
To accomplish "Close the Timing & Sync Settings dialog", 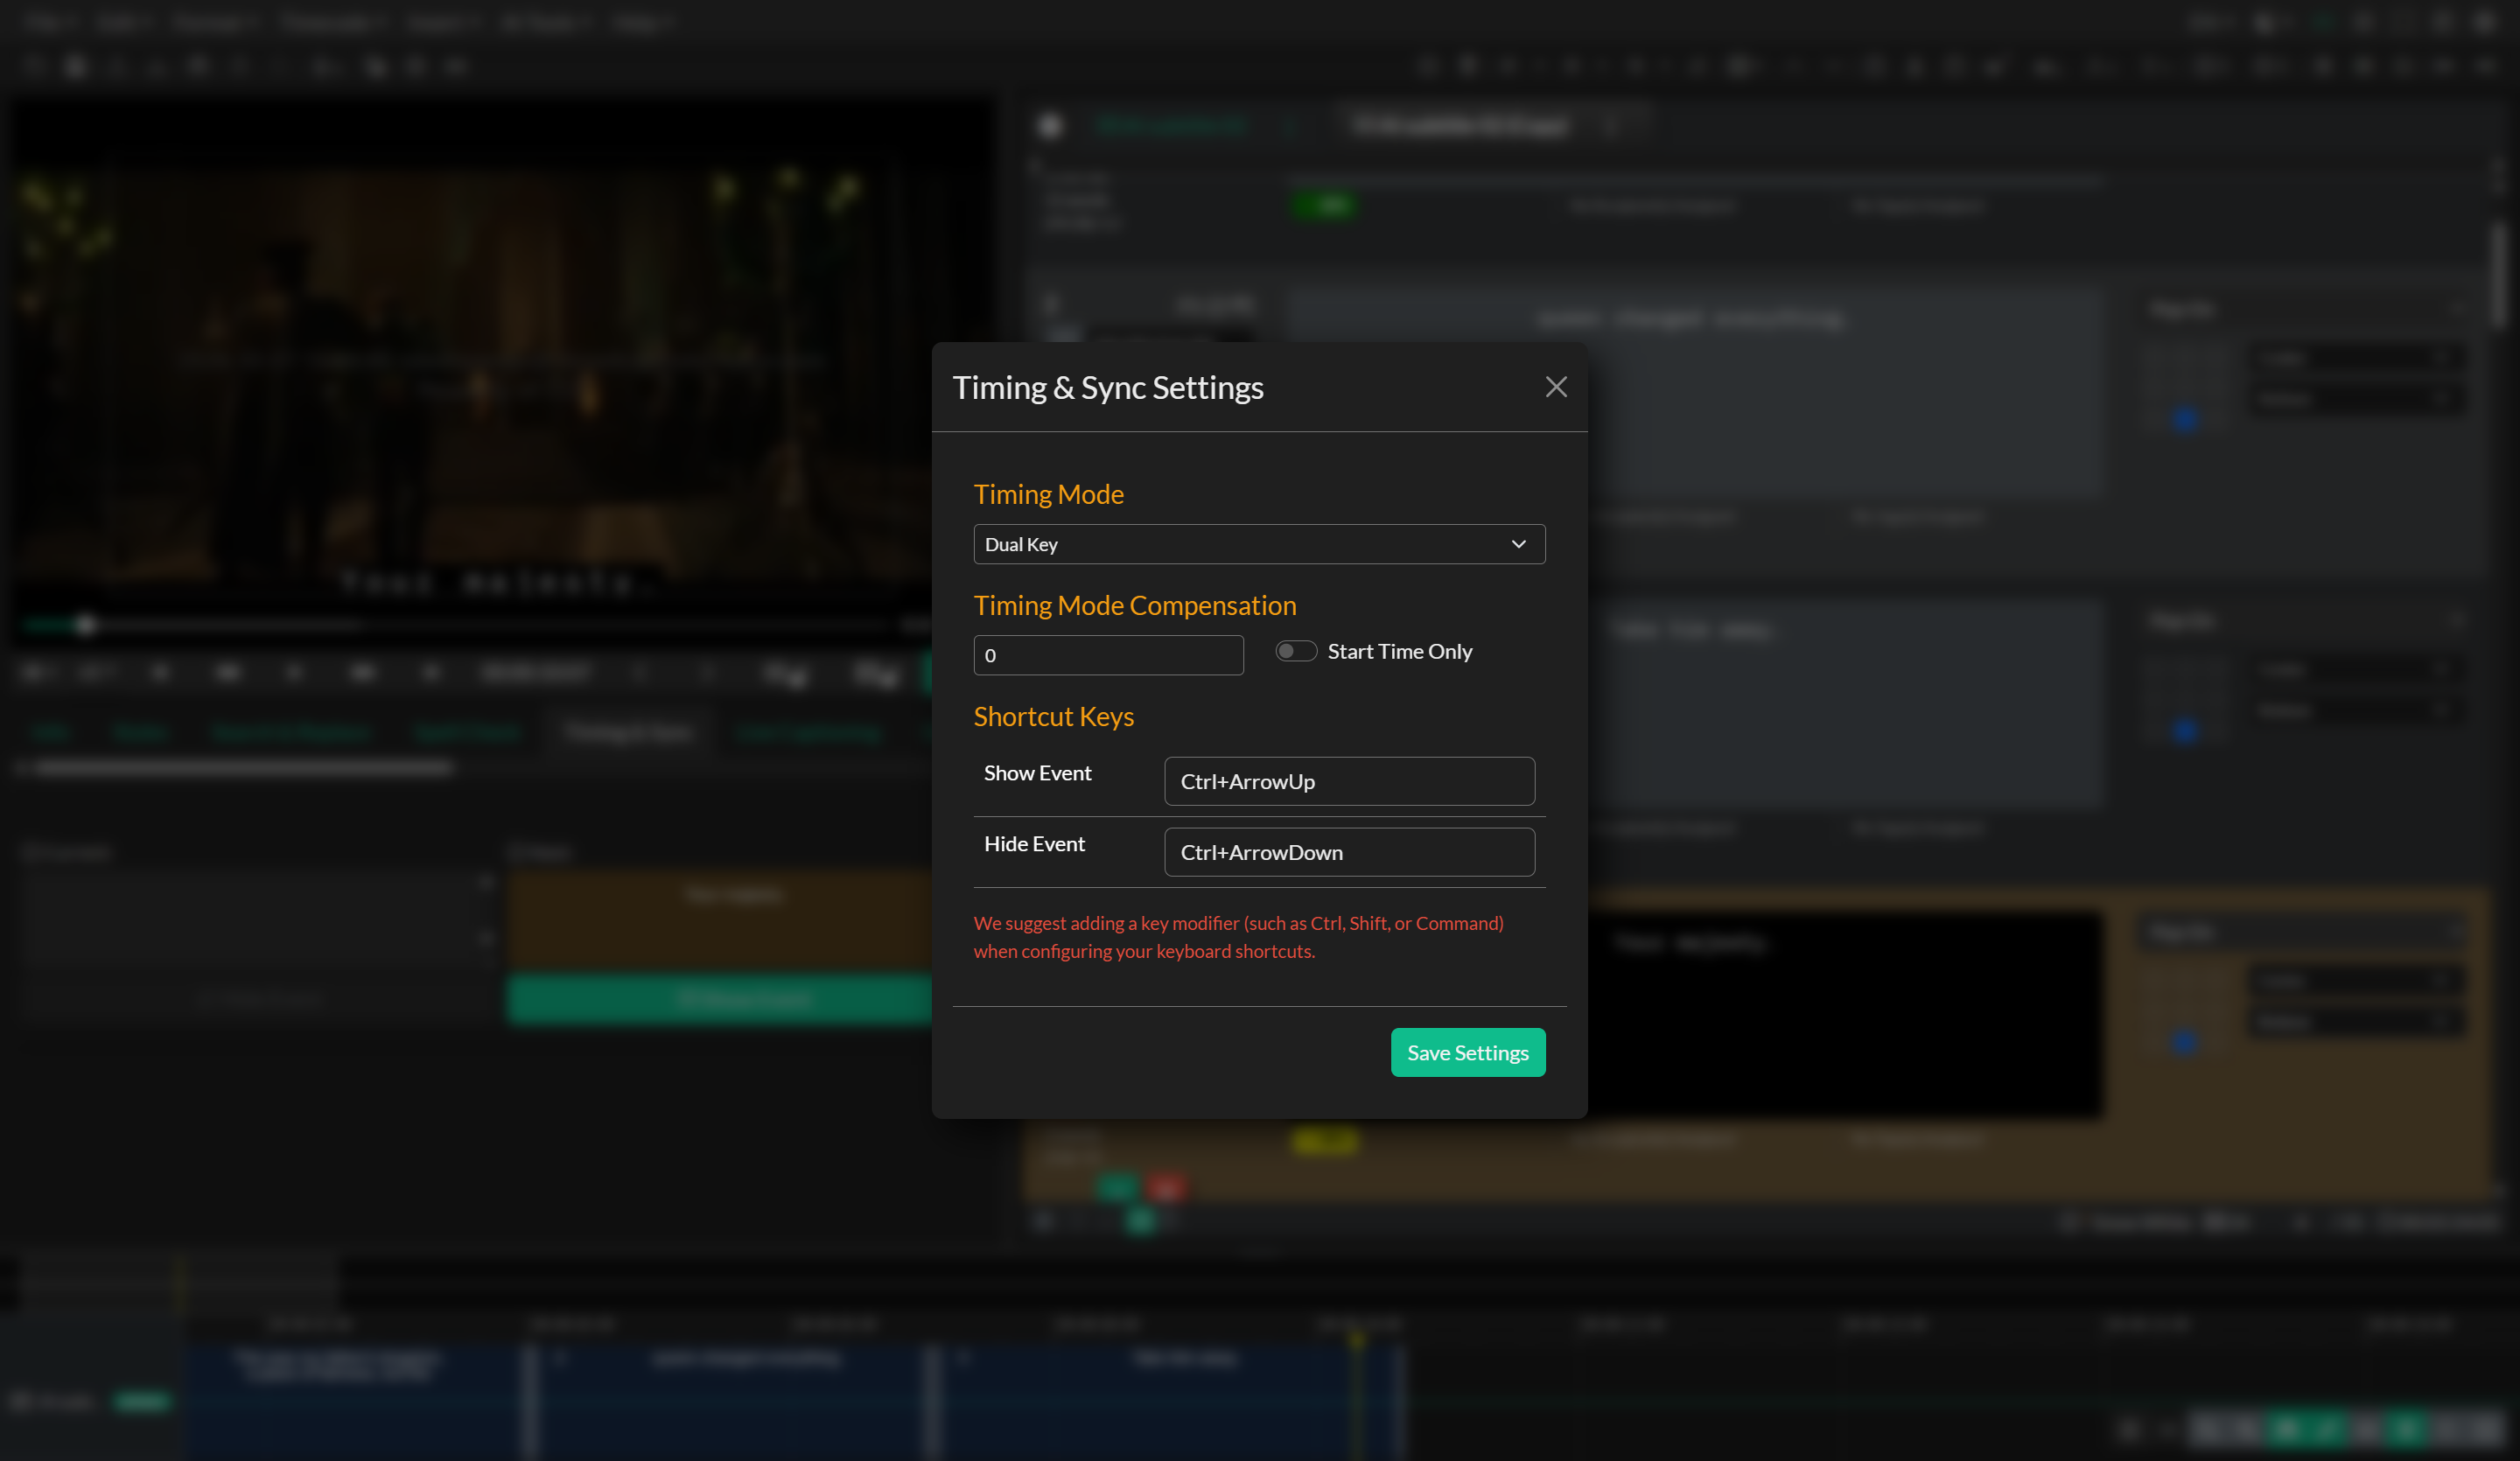I will click(1555, 387).
